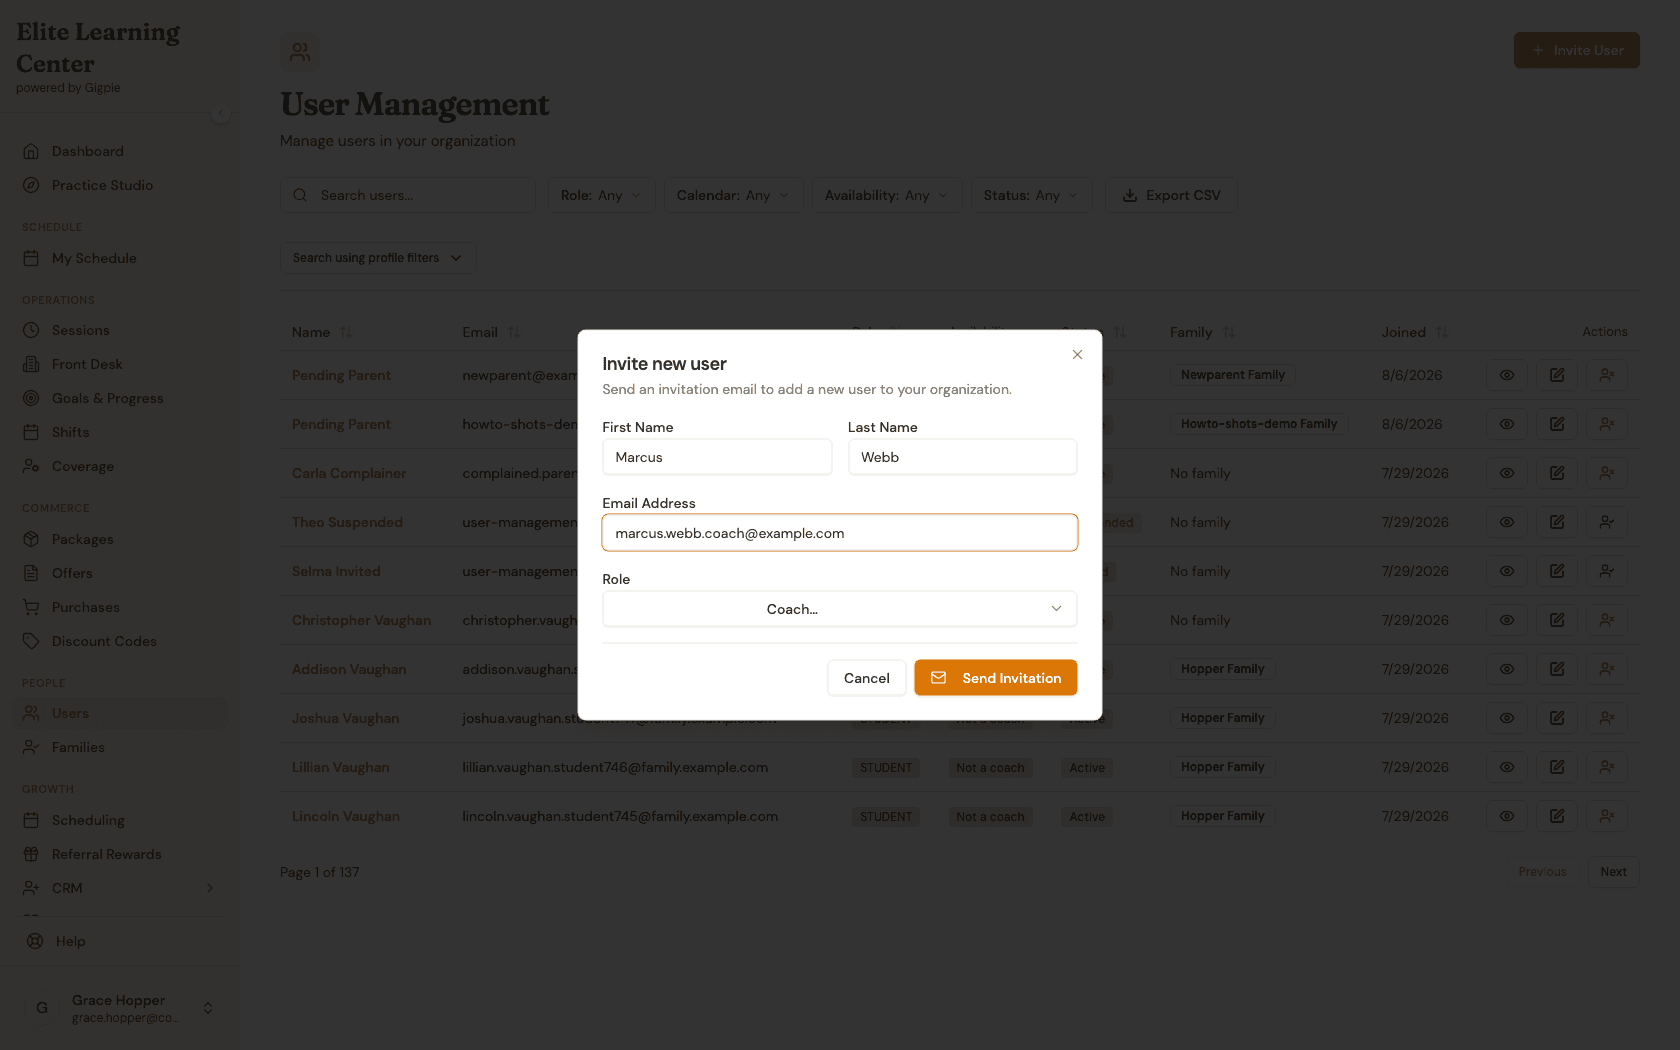This screenshot has height=1050, width=1680.
Task: Click the Referral Rewards gift icon
Action: tap(31, 854)
